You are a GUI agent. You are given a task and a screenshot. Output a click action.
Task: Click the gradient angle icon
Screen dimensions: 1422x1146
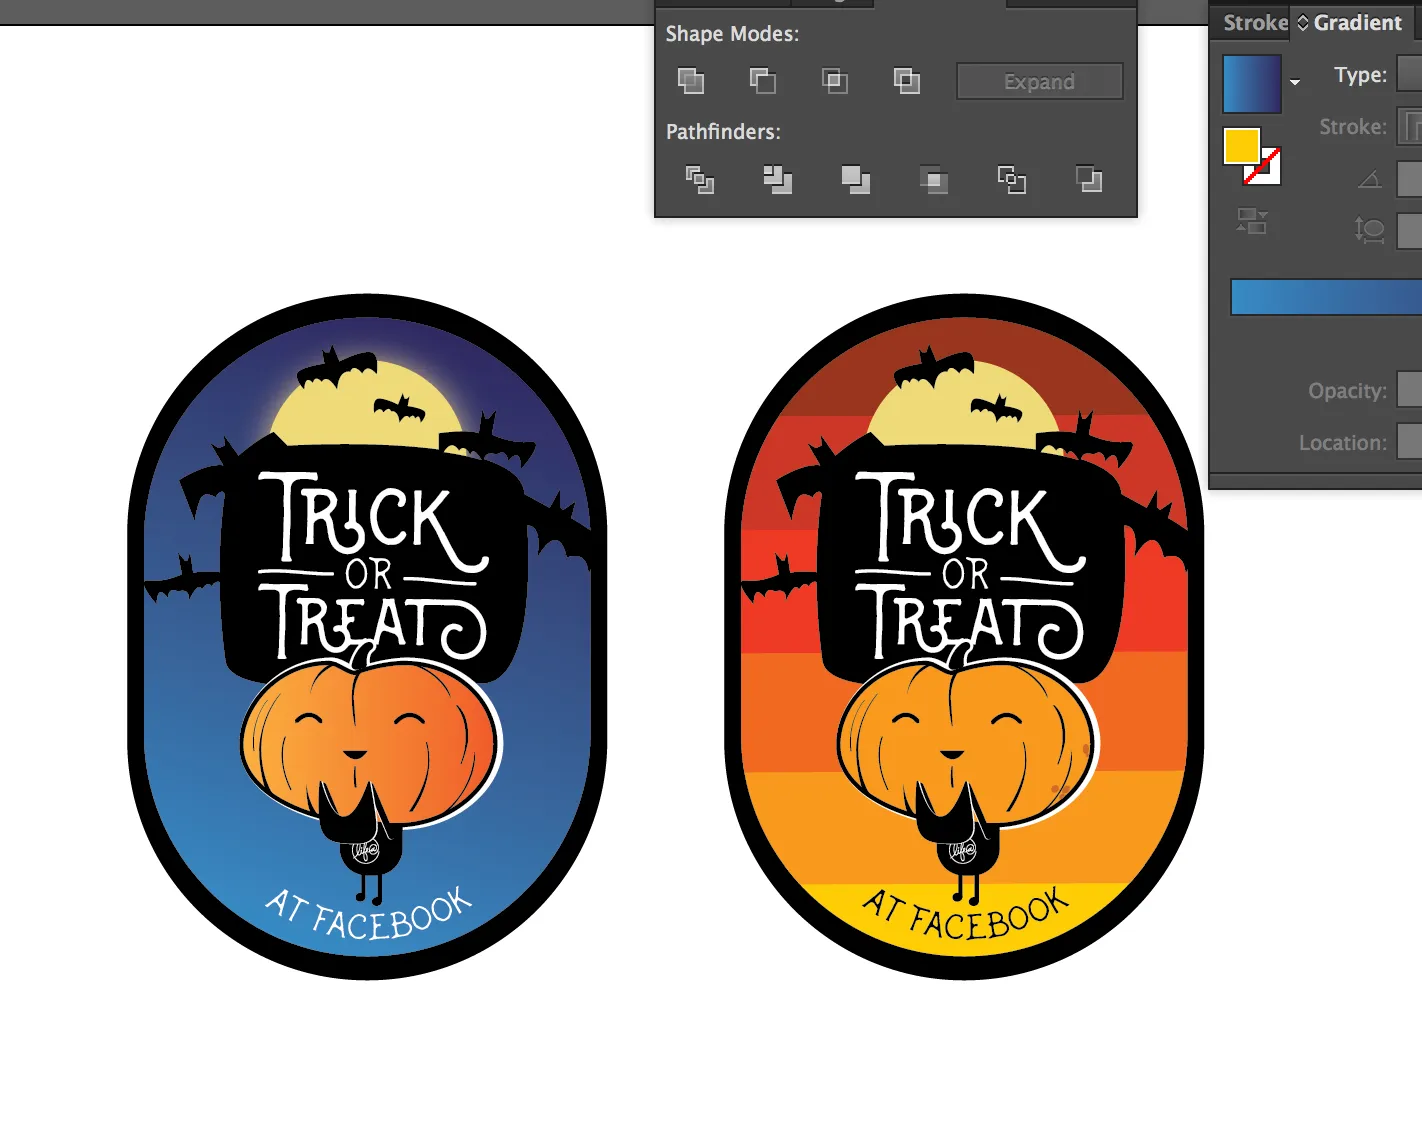1370,179
